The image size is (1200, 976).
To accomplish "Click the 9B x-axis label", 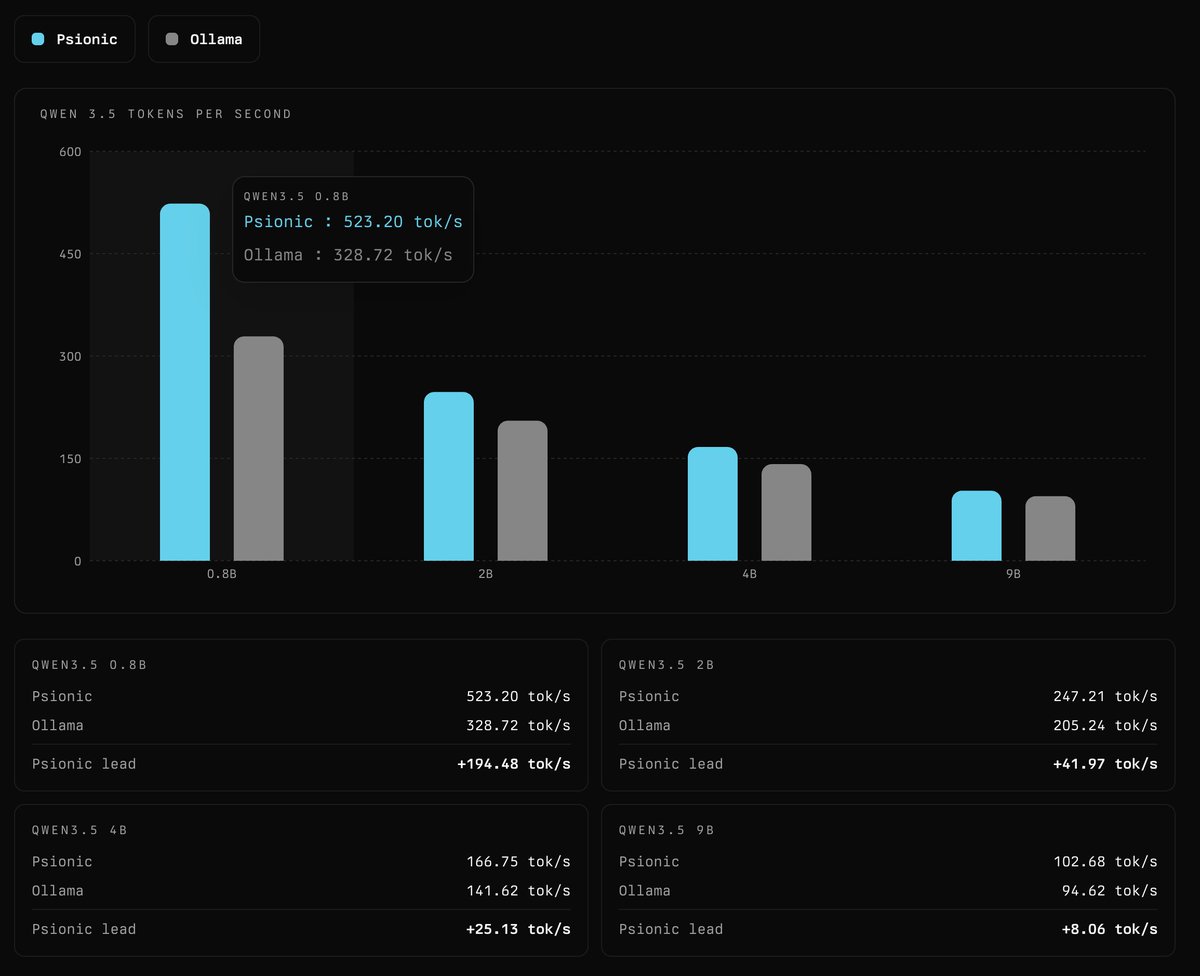I will [1014, 576].
